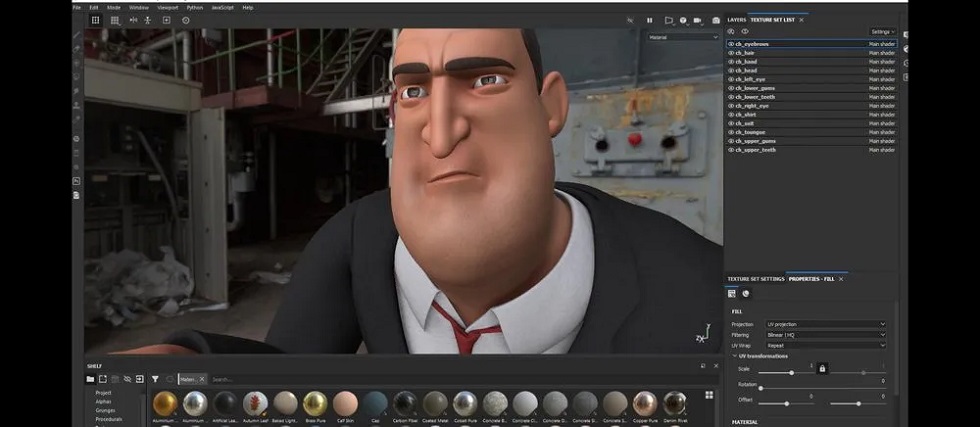Open the Viewport menu
The image size is (980, 427).
(167, 7)
